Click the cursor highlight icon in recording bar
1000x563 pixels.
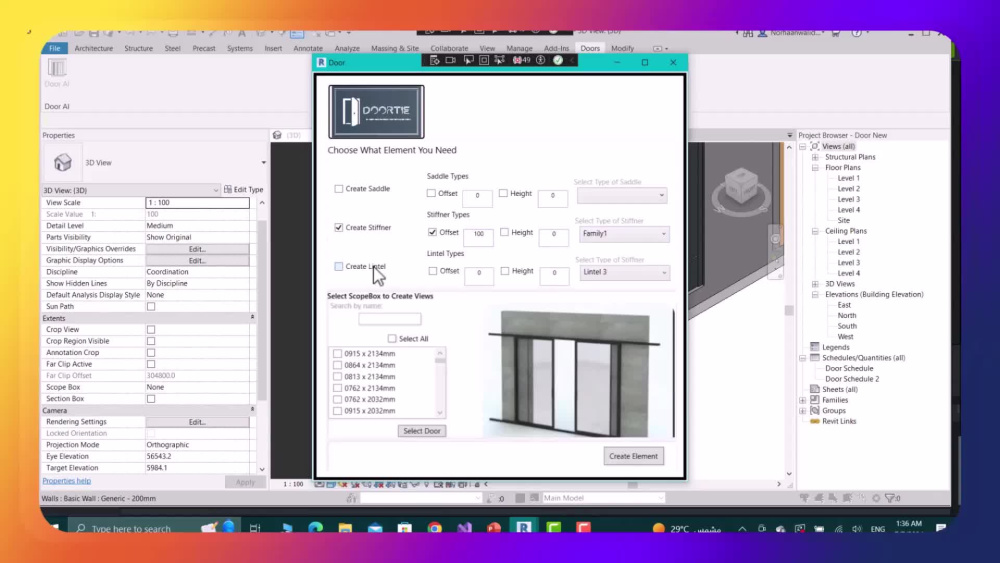click(x=468, y=60)
